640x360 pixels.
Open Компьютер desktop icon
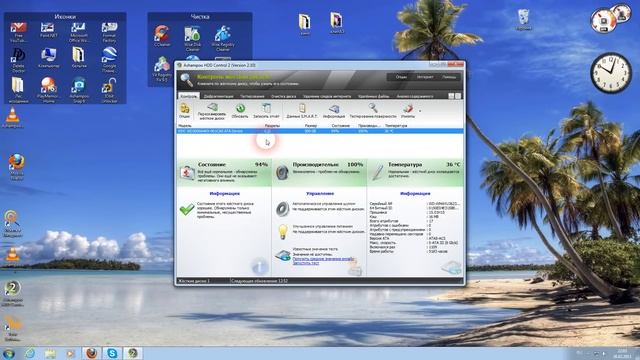(x=48, y=58)
